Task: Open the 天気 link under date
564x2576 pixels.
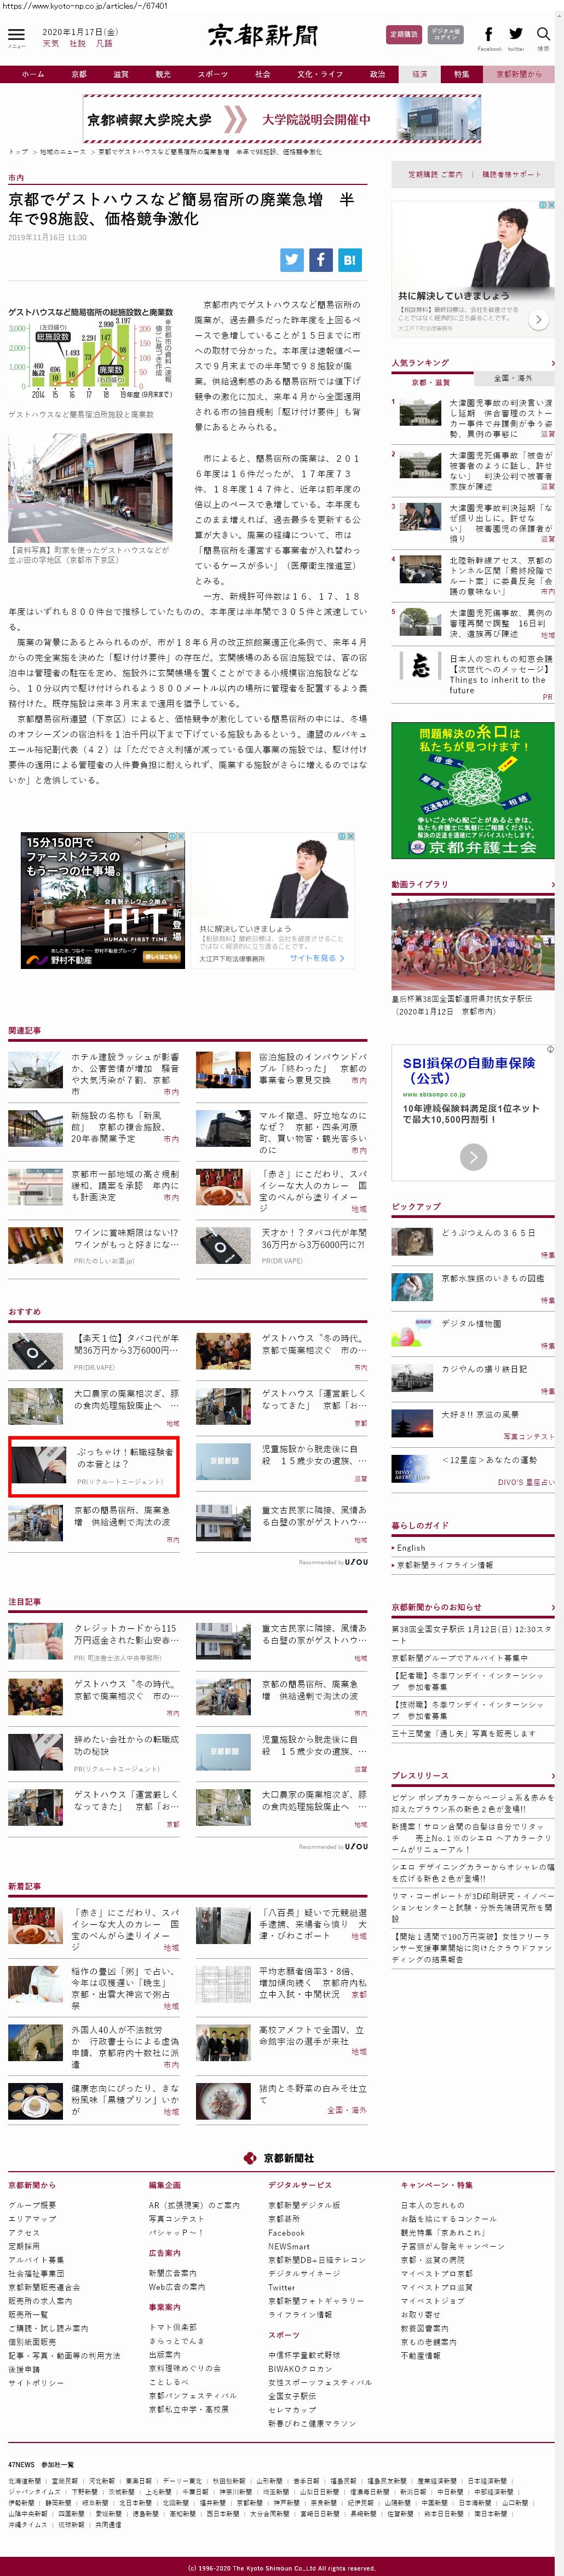Action: click(x=50, y=44)
